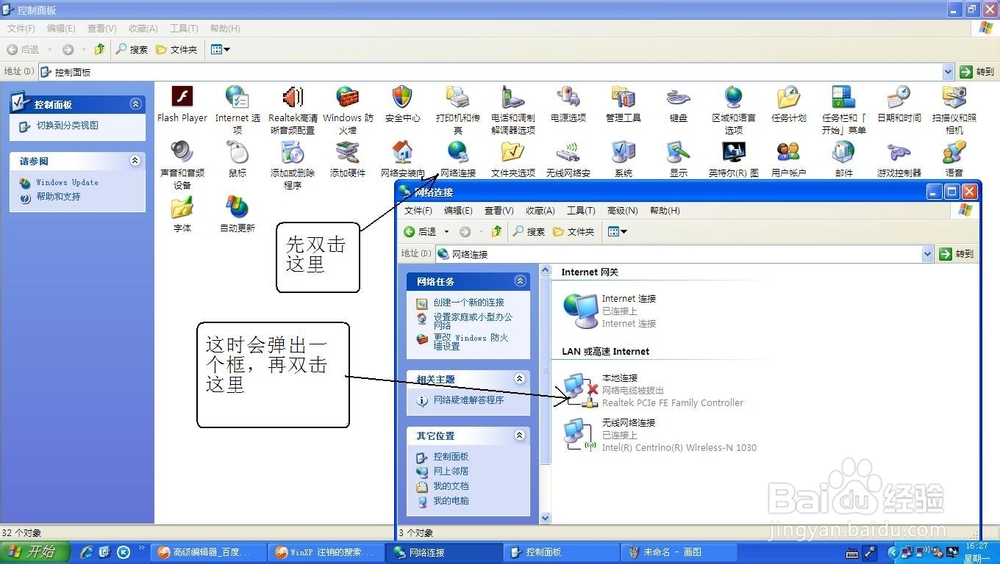Select Internet 连接 gateway item
Image resolution: width=1000 pixels, height=564 pixels.
(610, 311)
